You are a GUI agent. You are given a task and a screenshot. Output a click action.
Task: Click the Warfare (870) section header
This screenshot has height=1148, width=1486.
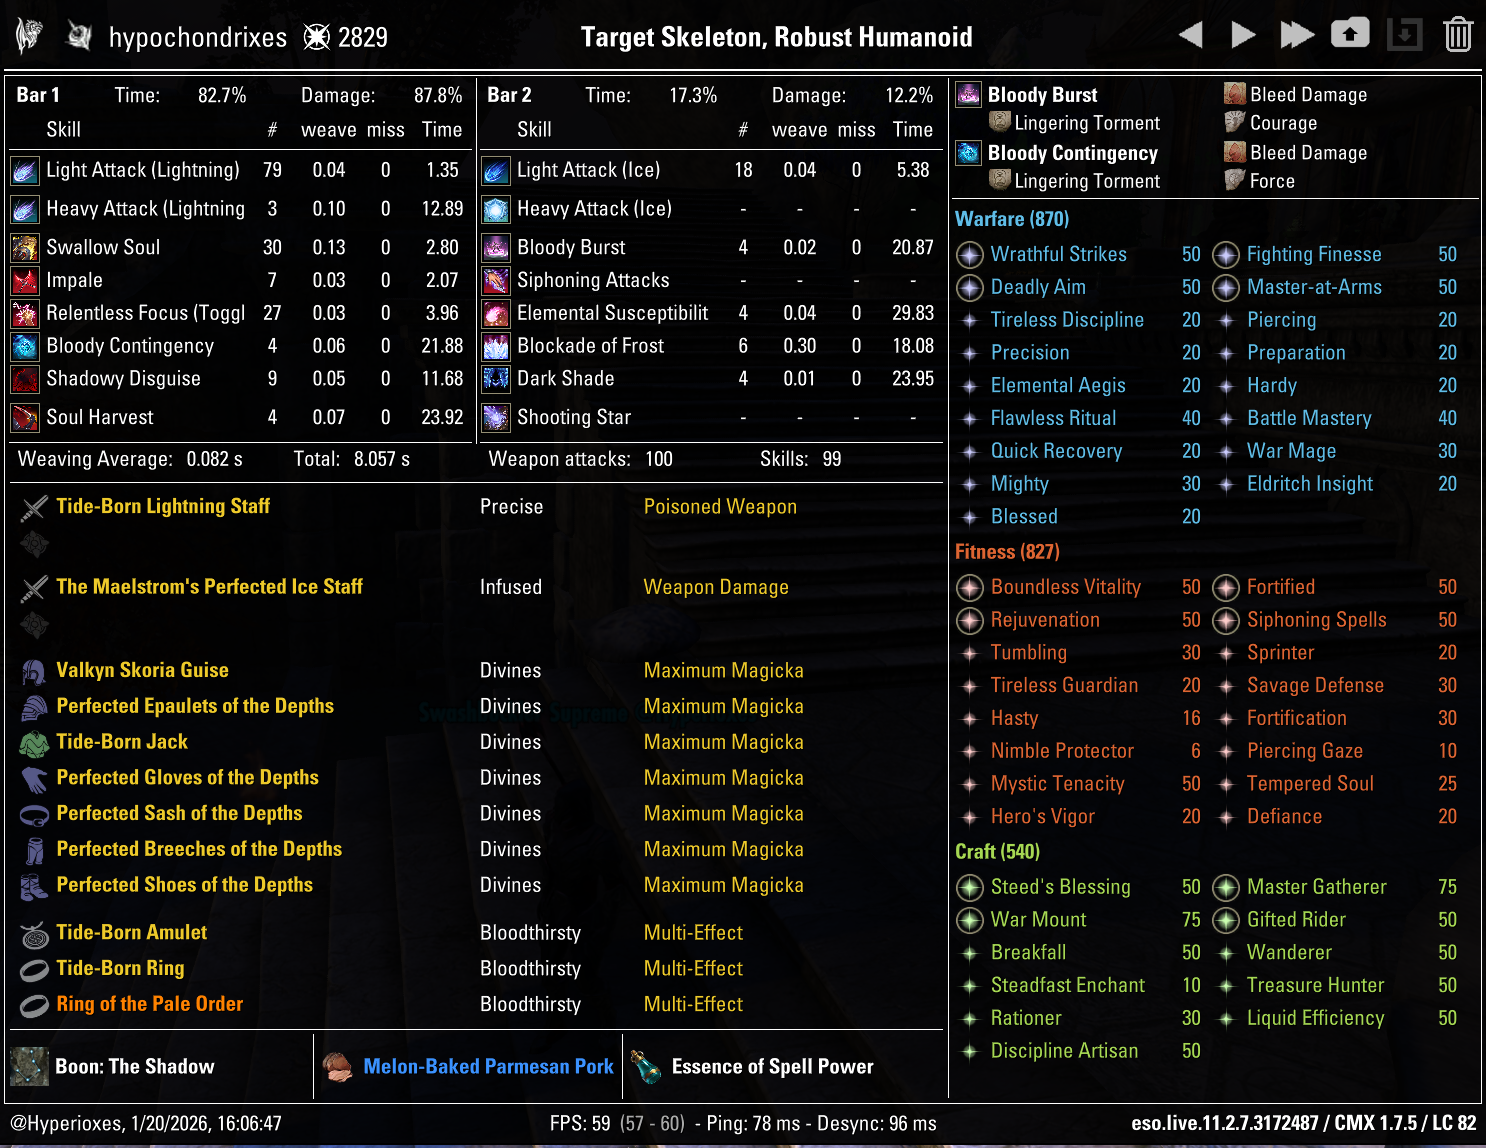[x=1011, y=219]
